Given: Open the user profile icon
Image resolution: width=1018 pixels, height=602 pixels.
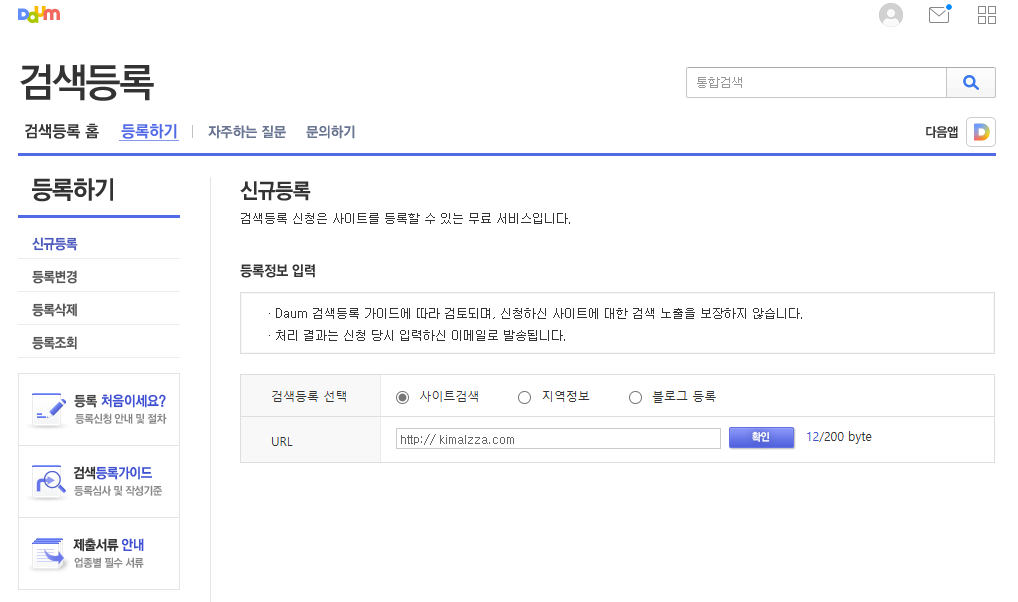Looking at the screenshot, I should [x=890, y=14].
